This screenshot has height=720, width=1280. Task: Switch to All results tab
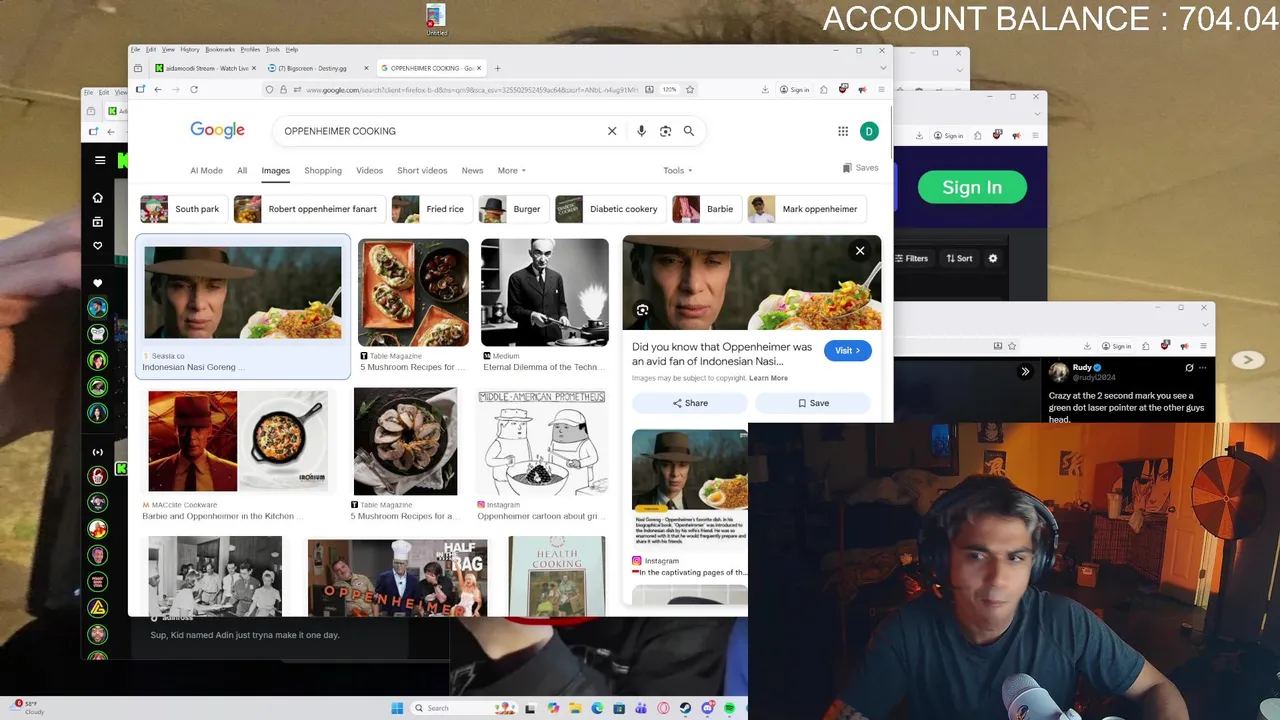tap(242, 171)
